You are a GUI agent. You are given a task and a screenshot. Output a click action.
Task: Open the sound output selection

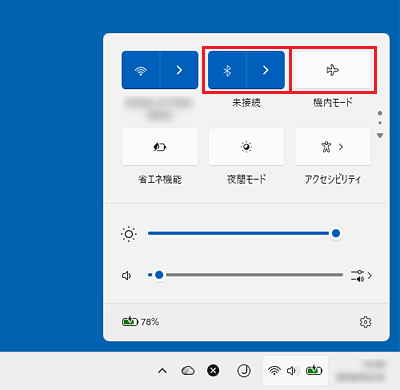(x=361, y=276)
